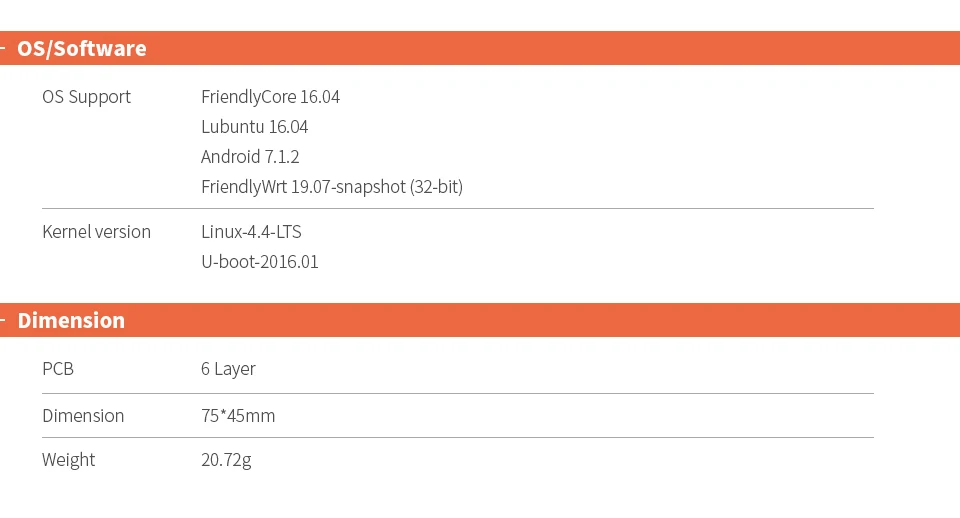The height and width of the screenshot is (518, 960).
Task: Select the Dimension row label beside 75*45mm
Action: tap(83, 416)
